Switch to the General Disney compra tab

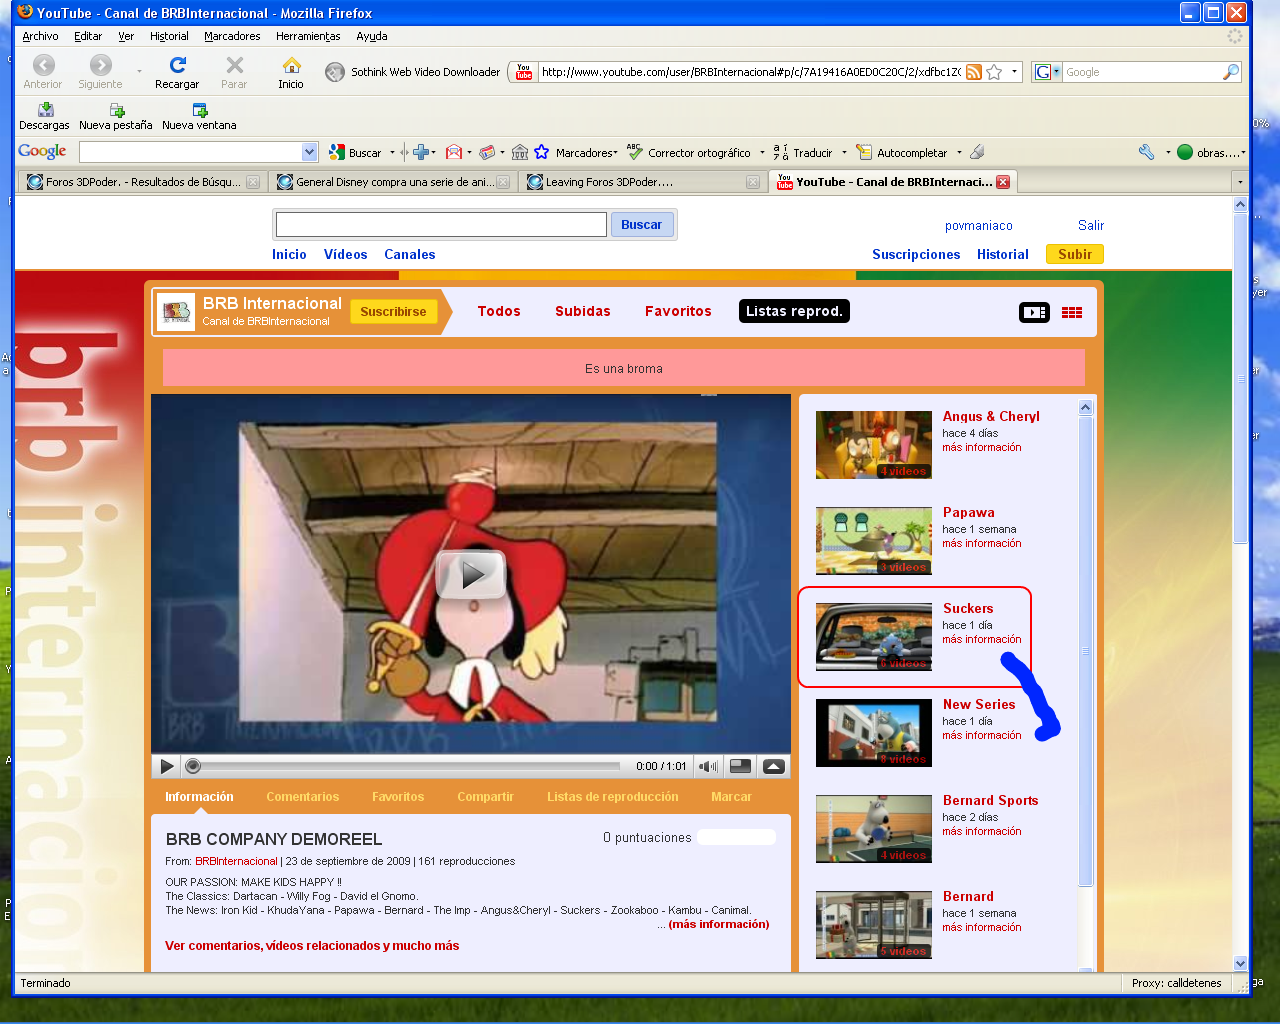(393, 182)
